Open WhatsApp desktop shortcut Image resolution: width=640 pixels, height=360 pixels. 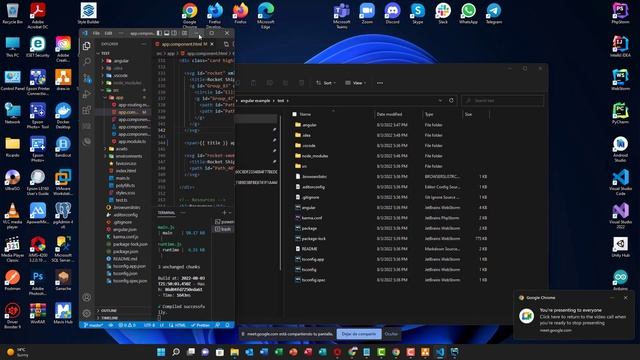pos(468,13)
